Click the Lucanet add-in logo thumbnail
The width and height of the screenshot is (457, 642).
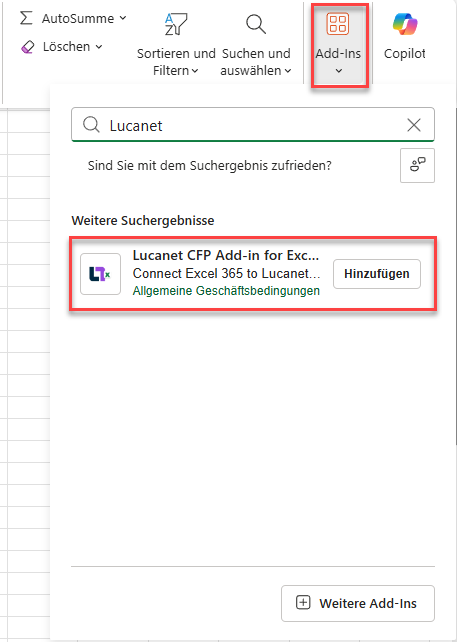pos(100,274)
